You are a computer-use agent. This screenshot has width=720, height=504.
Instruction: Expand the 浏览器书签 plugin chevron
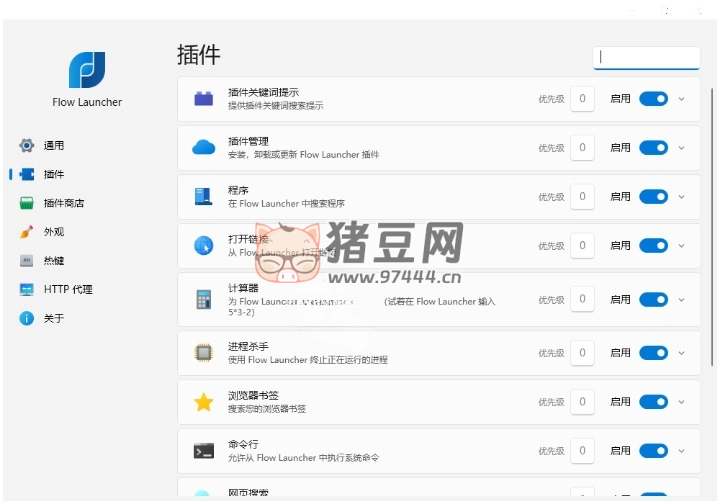point(682,402)
